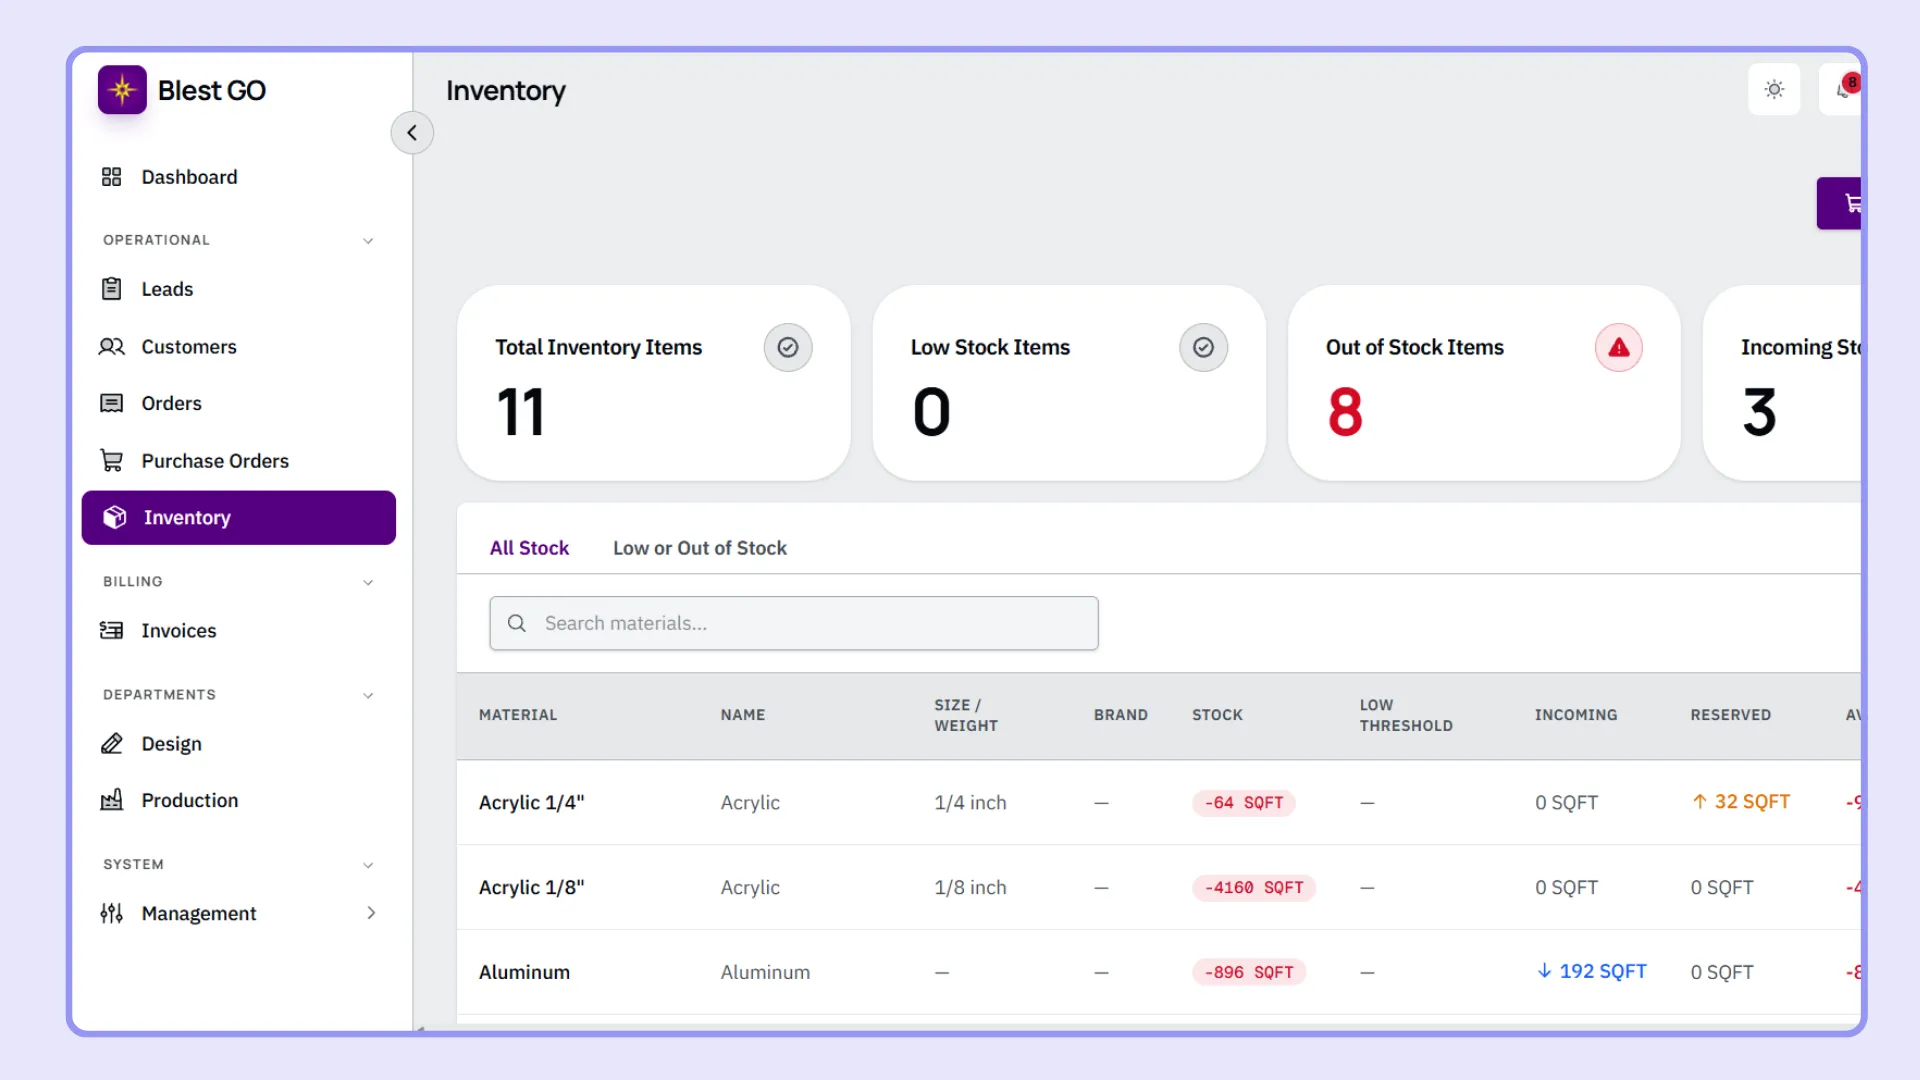
Task: Click the -64 SQFT stock badge
Action: point(1243,803)
